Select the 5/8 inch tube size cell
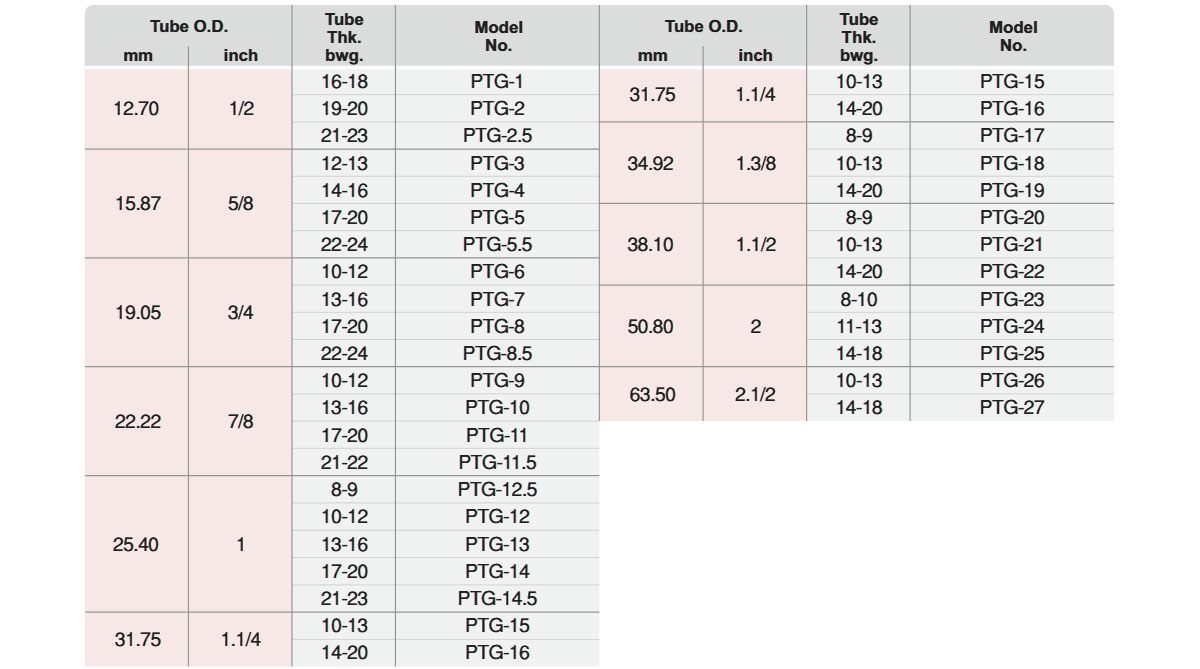Screen dimensions: 1200x669 coord(241,204)
